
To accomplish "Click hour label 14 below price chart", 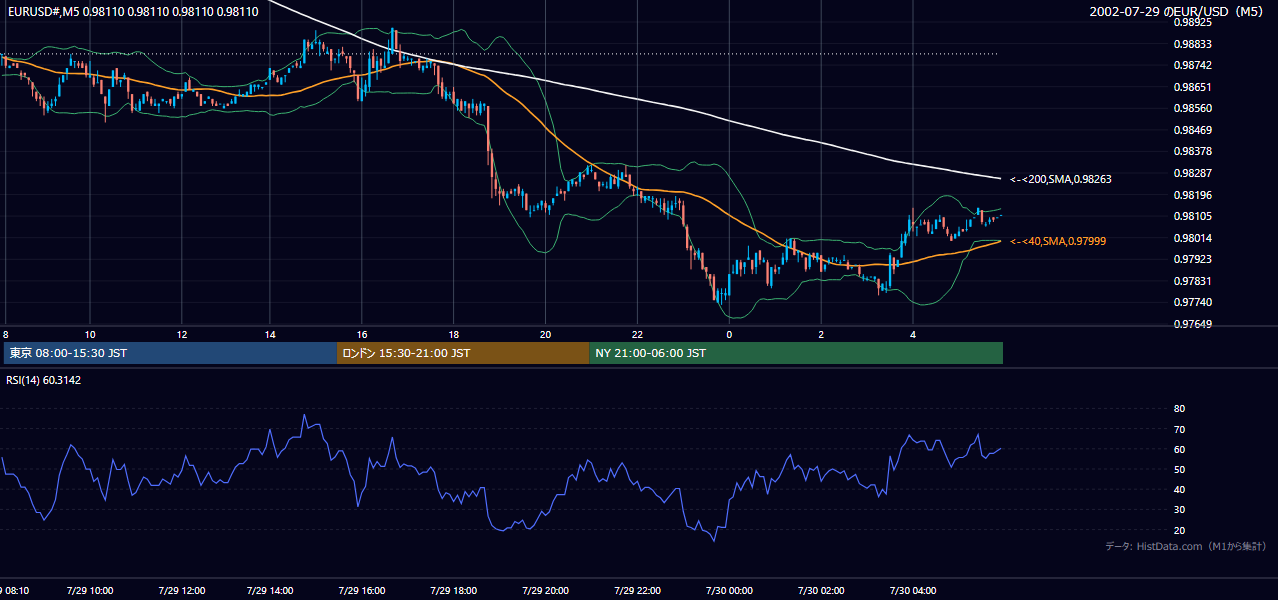I will [270, 334].
